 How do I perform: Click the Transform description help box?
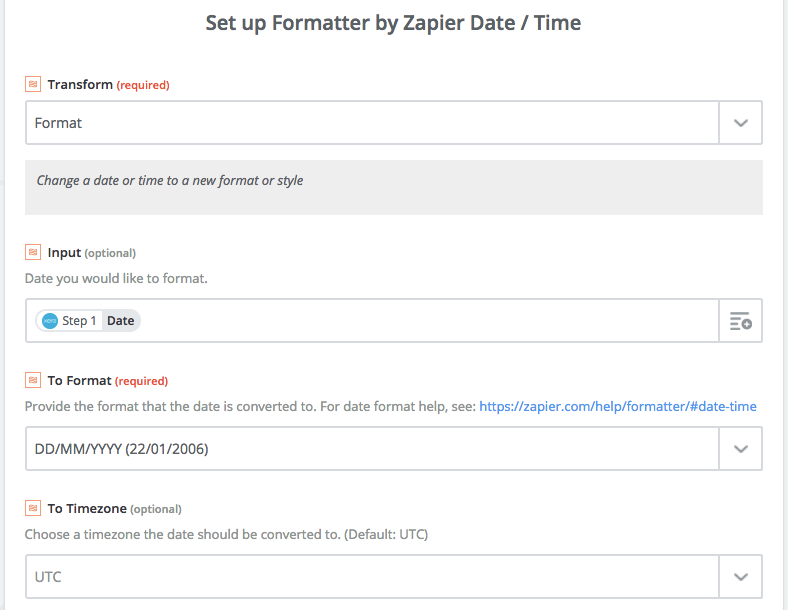[x=394, y=187]
